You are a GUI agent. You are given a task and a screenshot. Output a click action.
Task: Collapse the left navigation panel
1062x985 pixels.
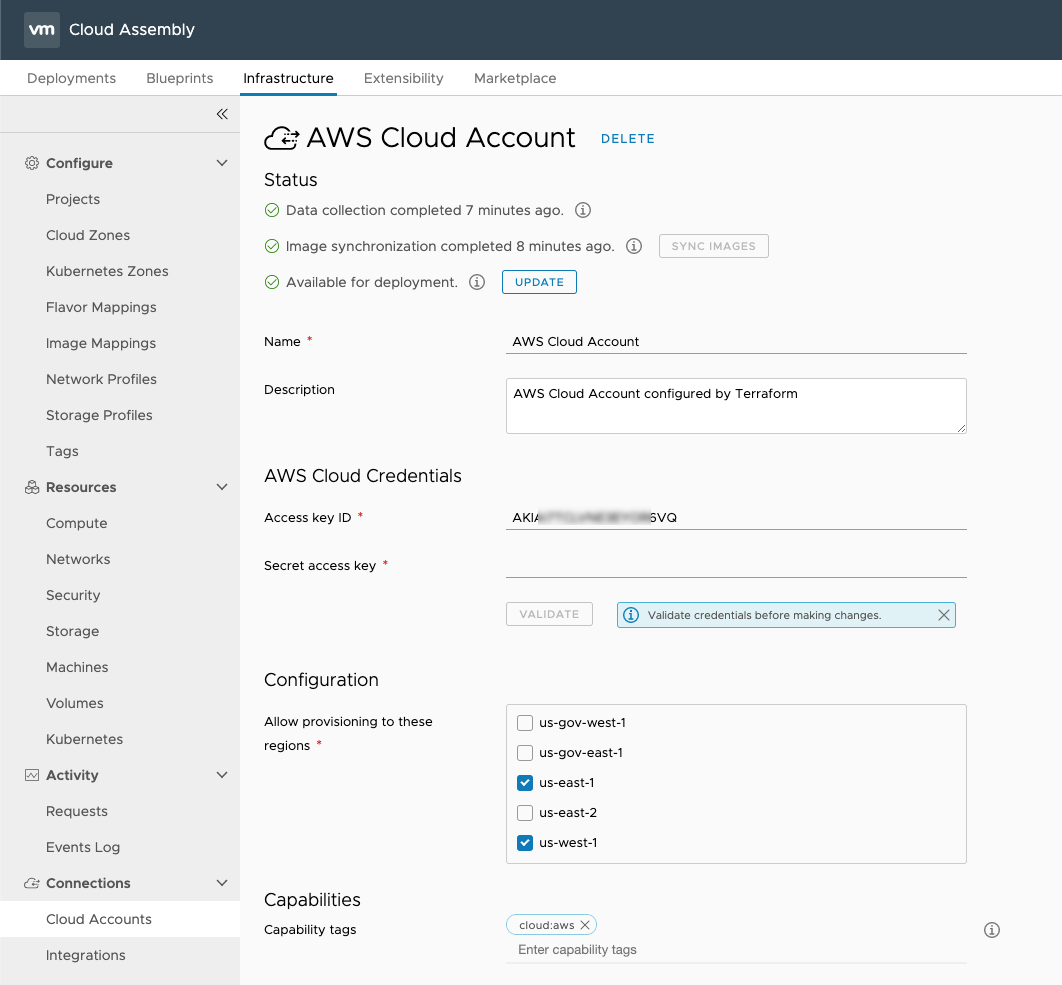[222, 114]
